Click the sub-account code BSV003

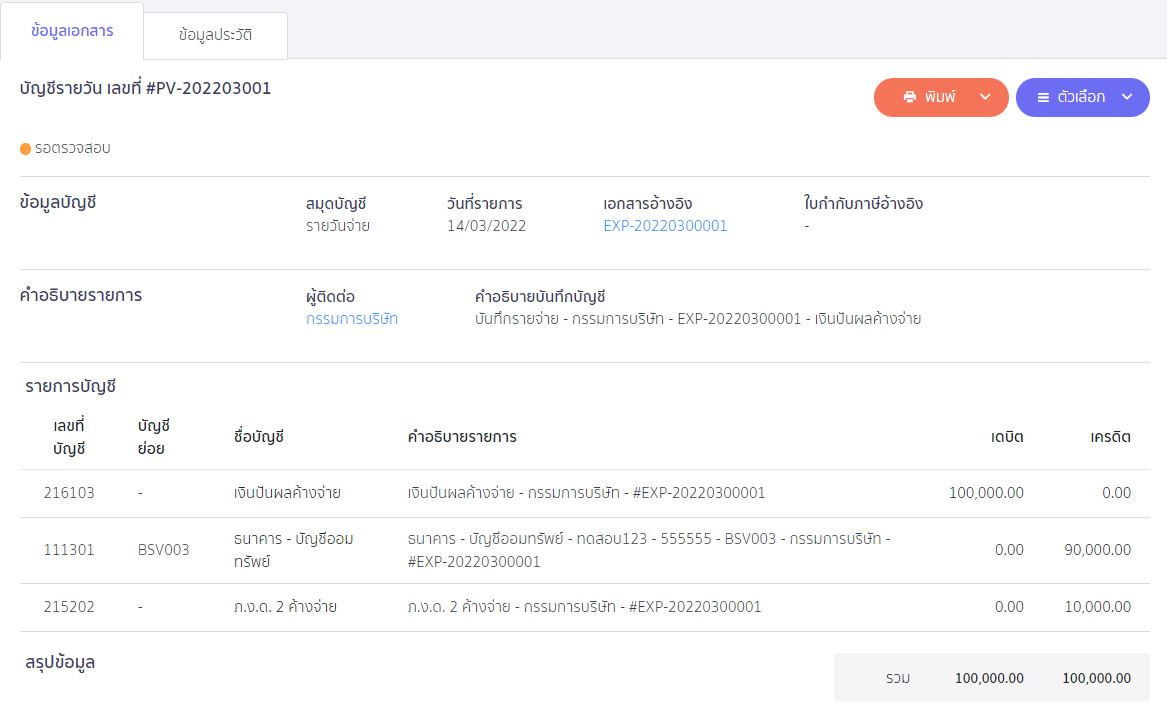[164, 550]
